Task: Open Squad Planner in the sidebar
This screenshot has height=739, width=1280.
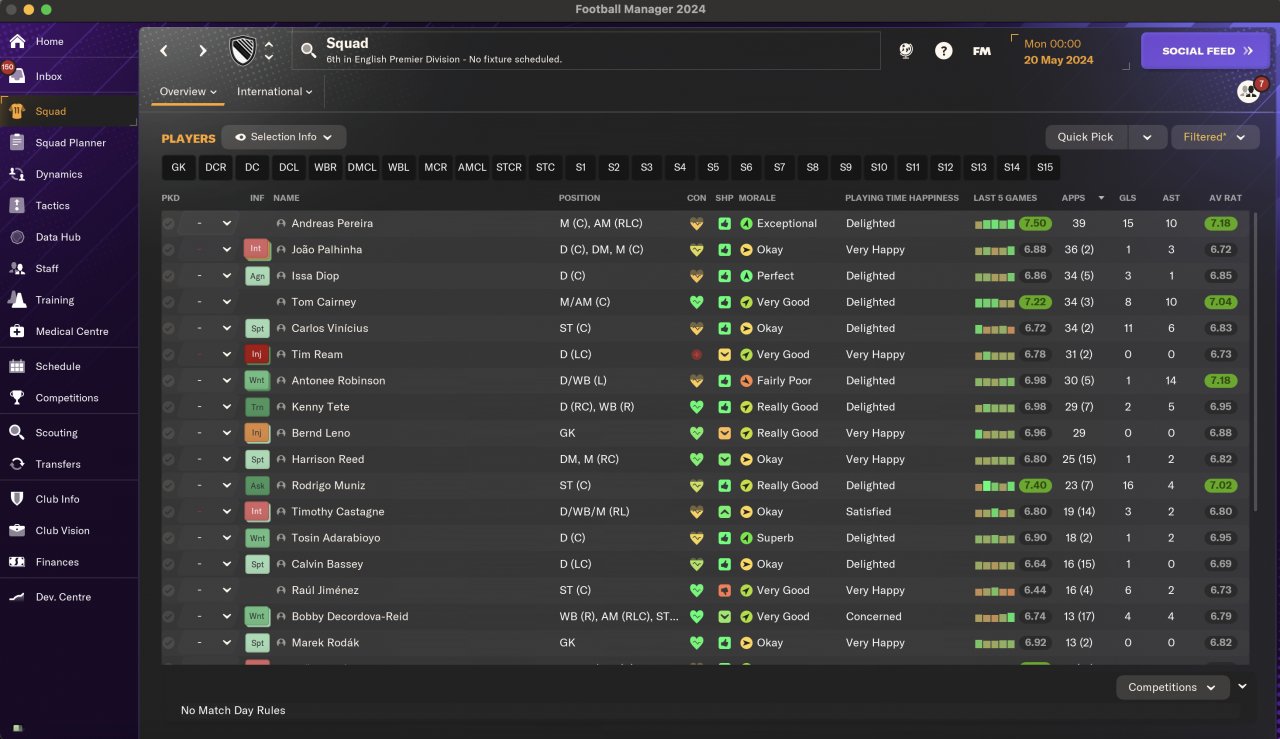Action: 69,143
